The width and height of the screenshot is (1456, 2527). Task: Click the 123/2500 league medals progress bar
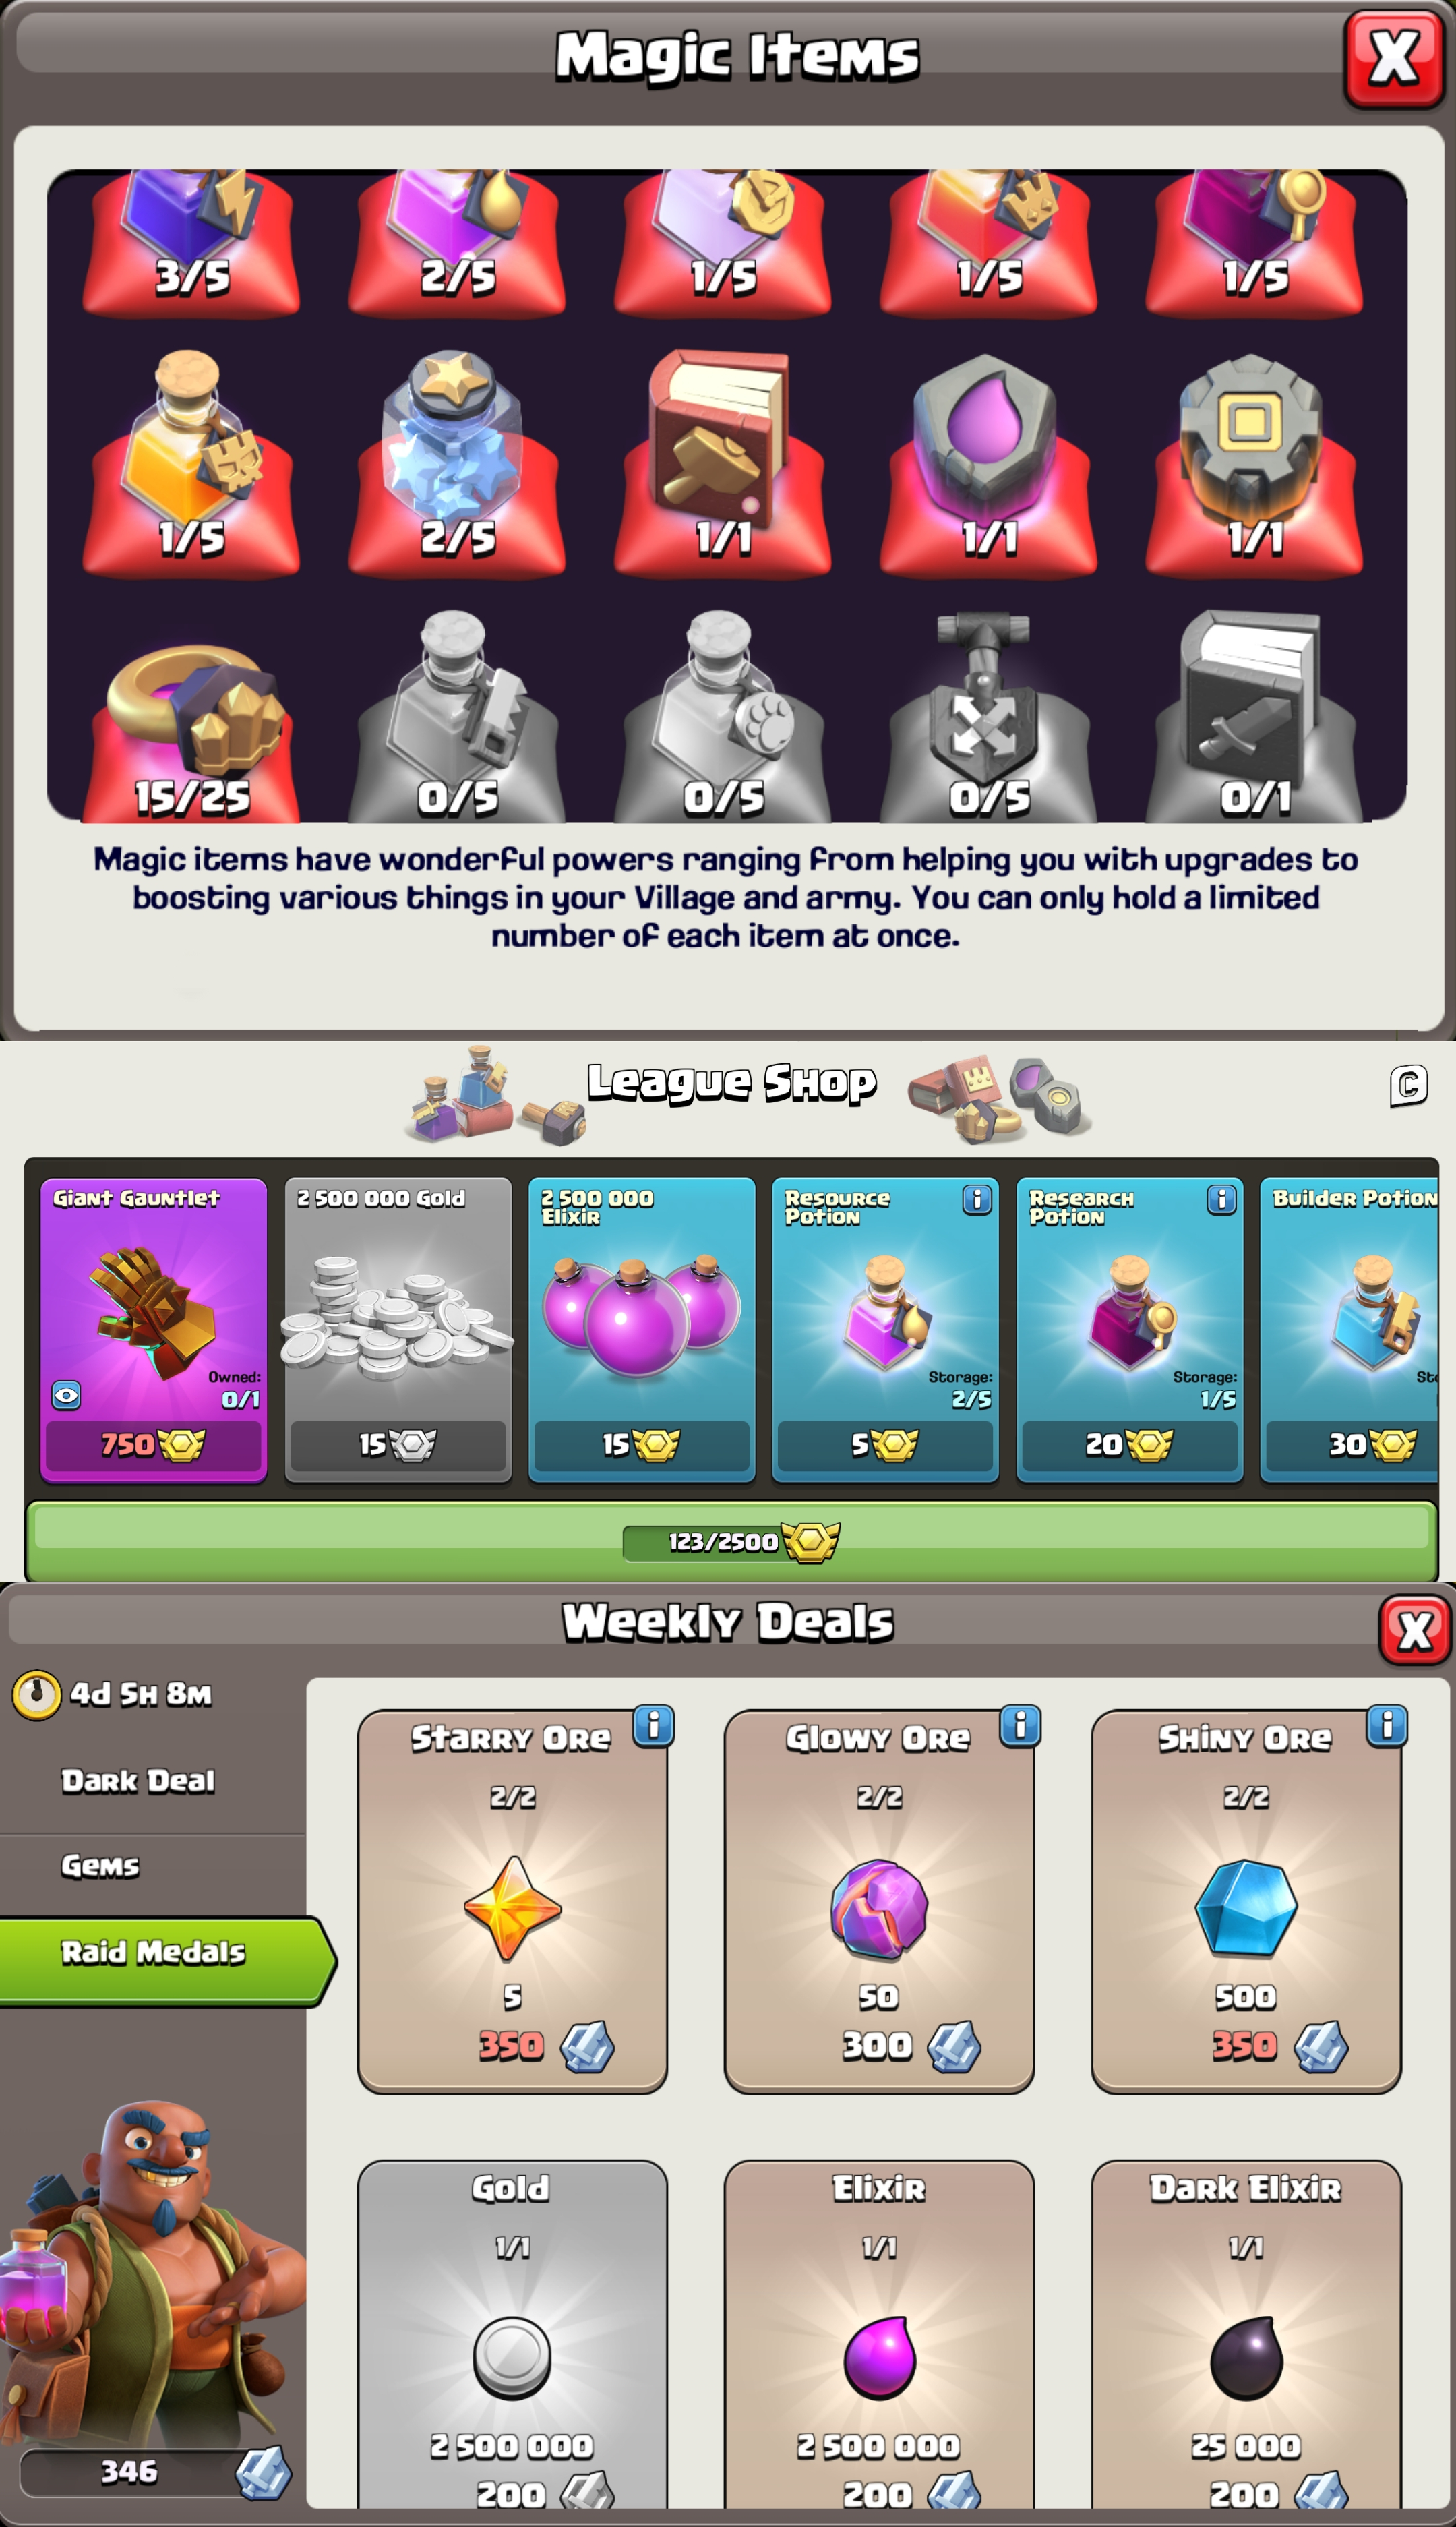731,1541
